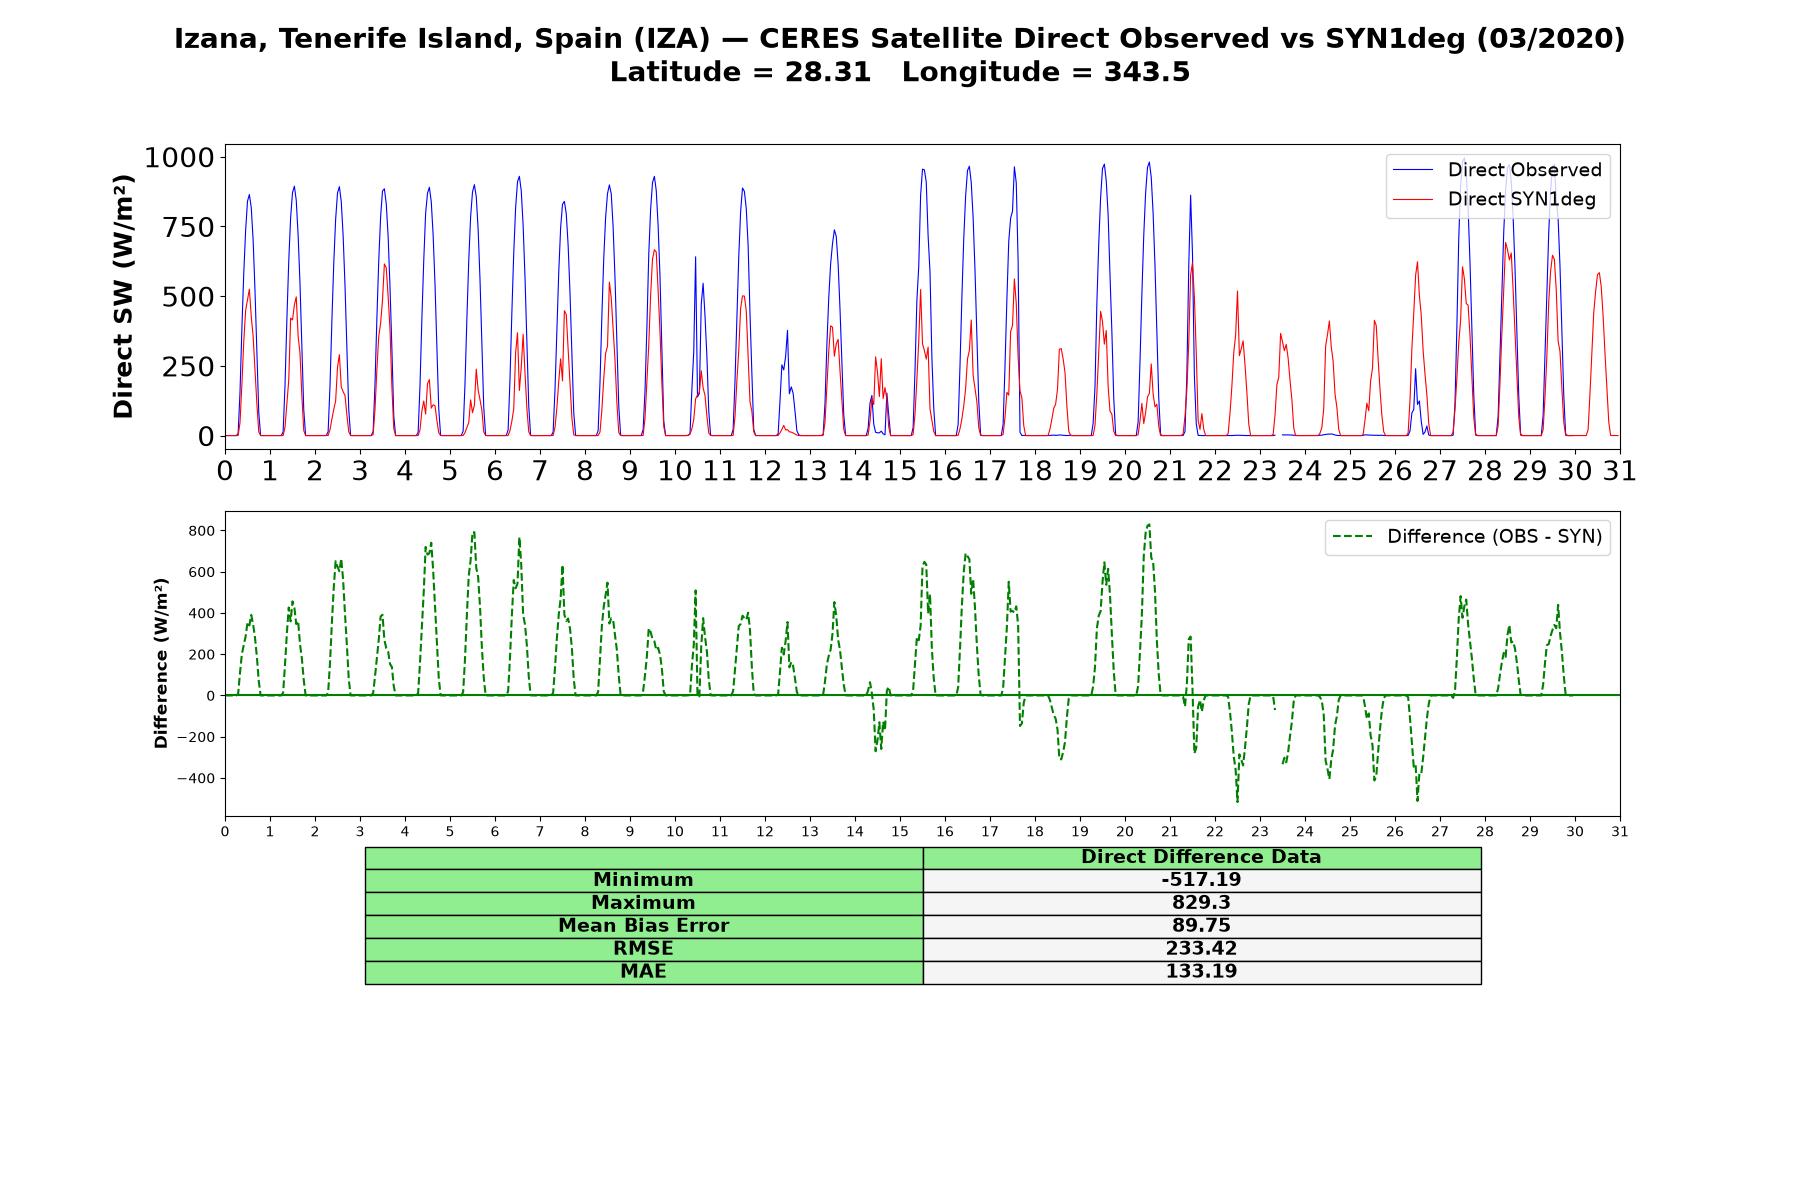This screenshot has width=1800, height=1200.
Task: Select the 133.19 MAE value cell
Action: 1201,972
